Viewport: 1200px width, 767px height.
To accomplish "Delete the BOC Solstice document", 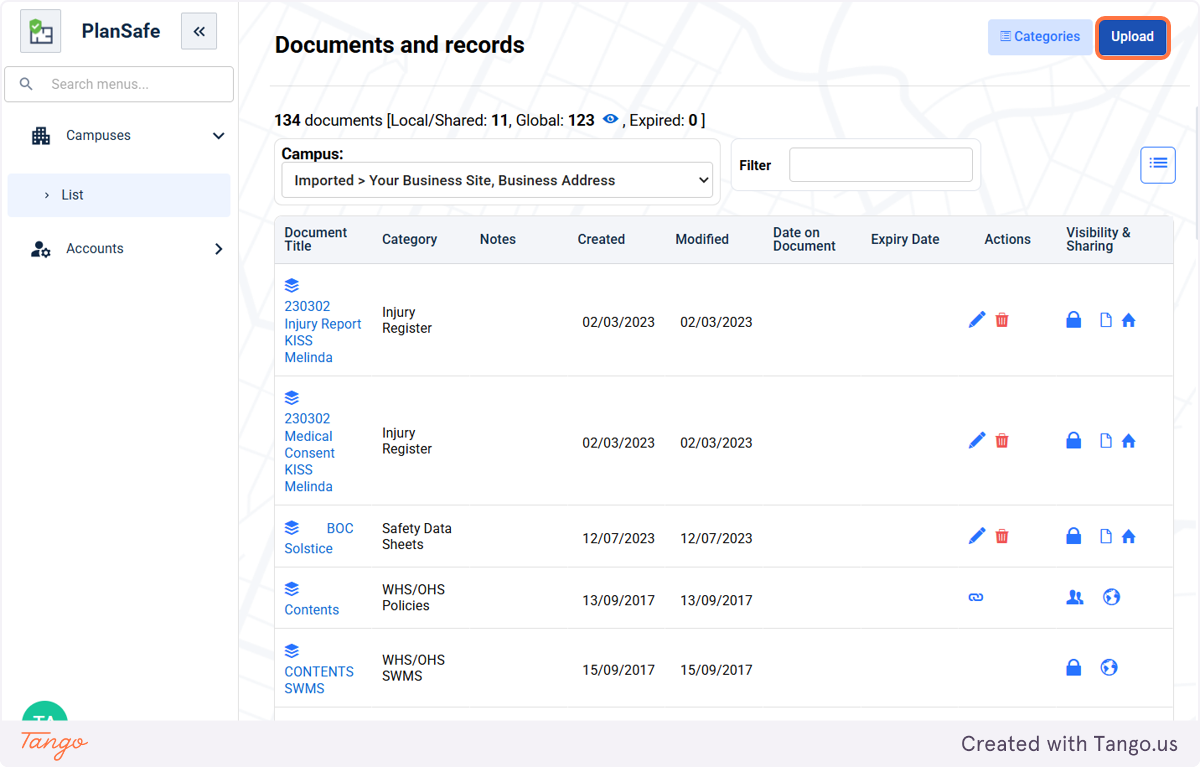I will [1002, 536].
